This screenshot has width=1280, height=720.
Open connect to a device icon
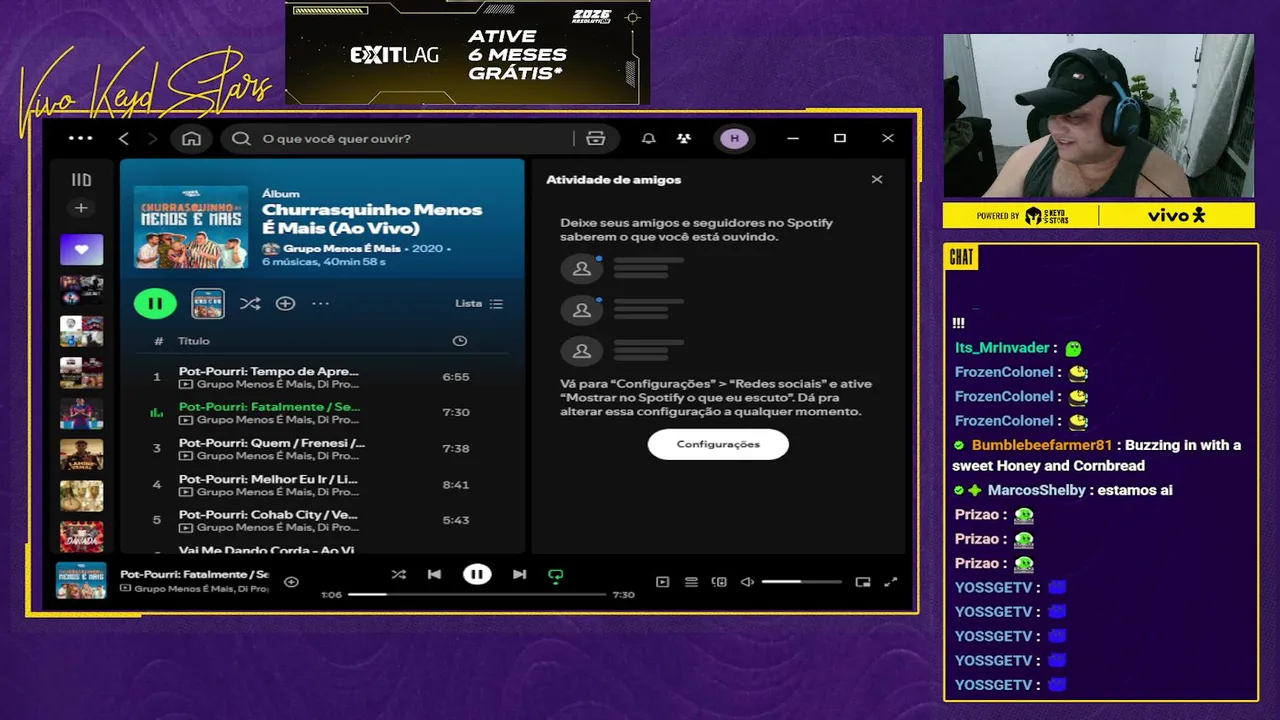tap(719, 582)
